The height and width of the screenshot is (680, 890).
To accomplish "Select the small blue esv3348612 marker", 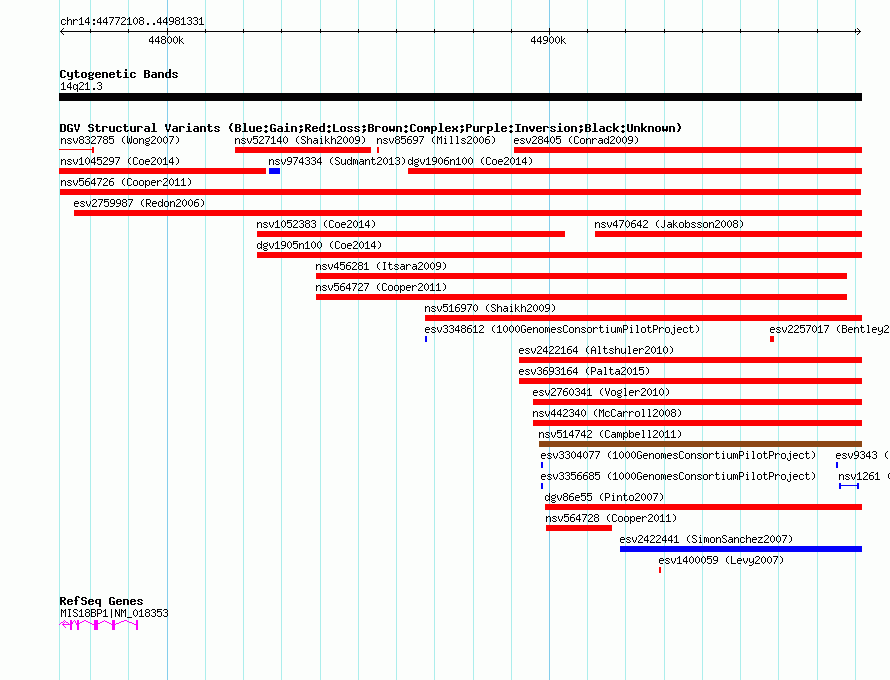I will (426, 339).
